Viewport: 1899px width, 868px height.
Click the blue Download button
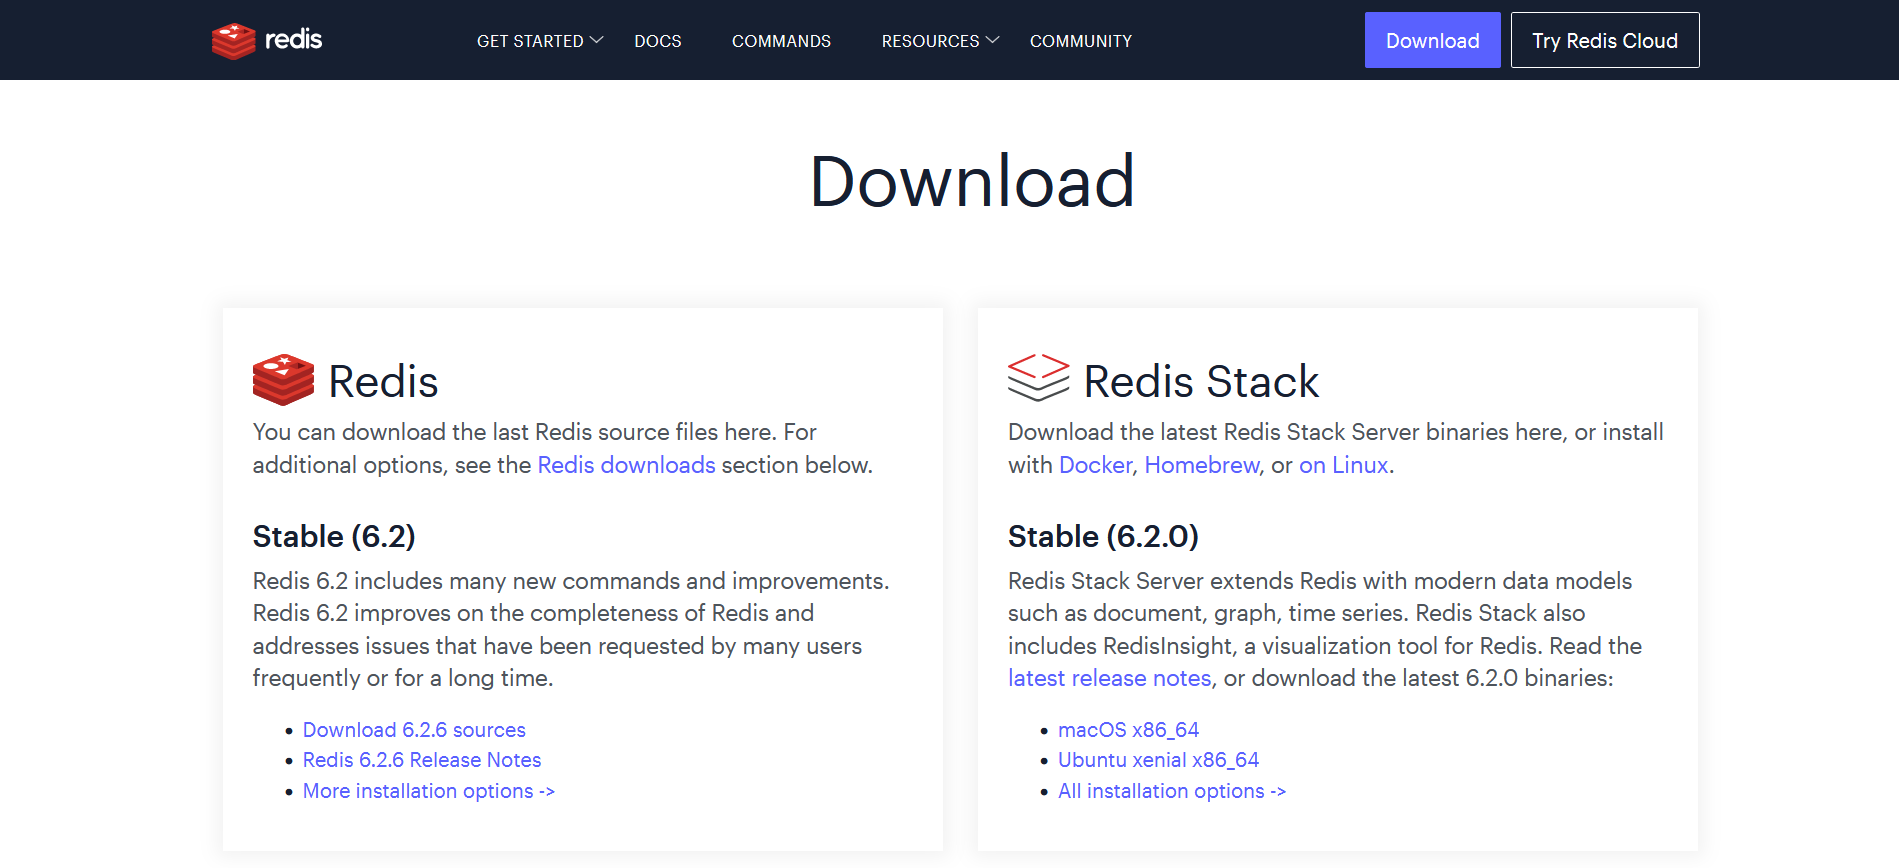[x=1432, y=40]
